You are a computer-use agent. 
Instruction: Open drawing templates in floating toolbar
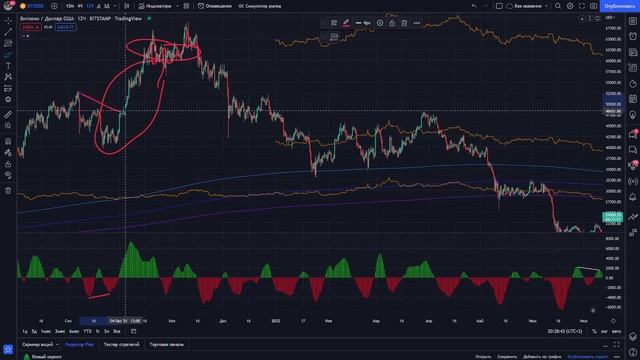334,23
